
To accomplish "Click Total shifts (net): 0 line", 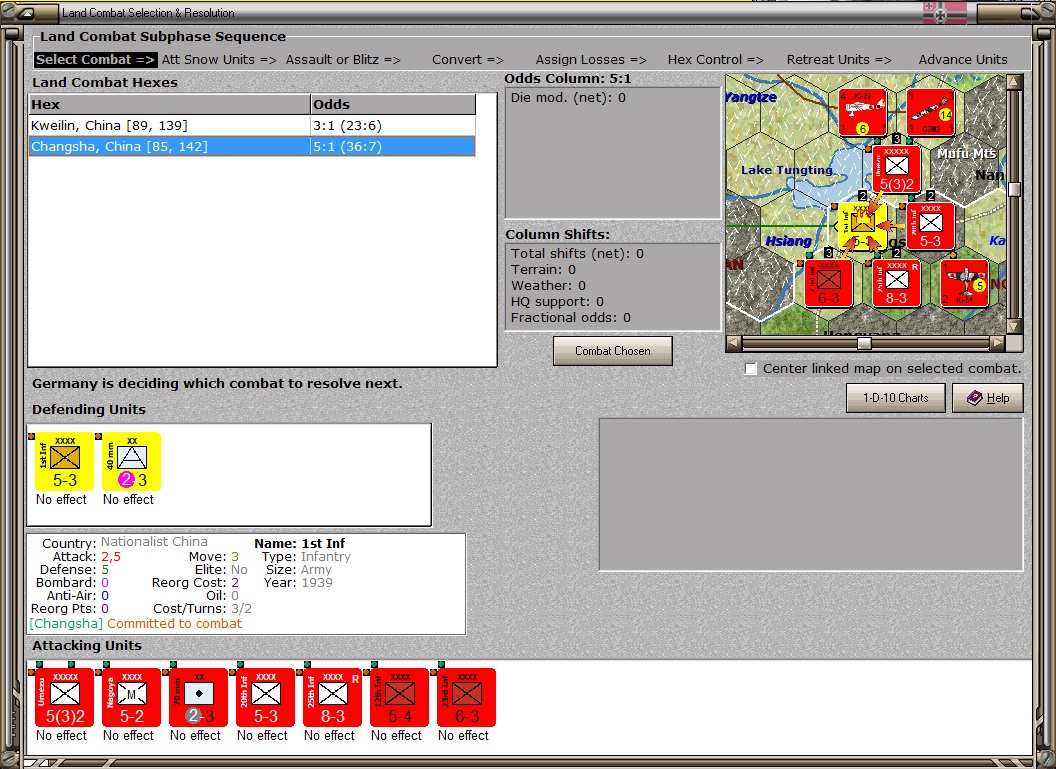I will click(577, 254).
